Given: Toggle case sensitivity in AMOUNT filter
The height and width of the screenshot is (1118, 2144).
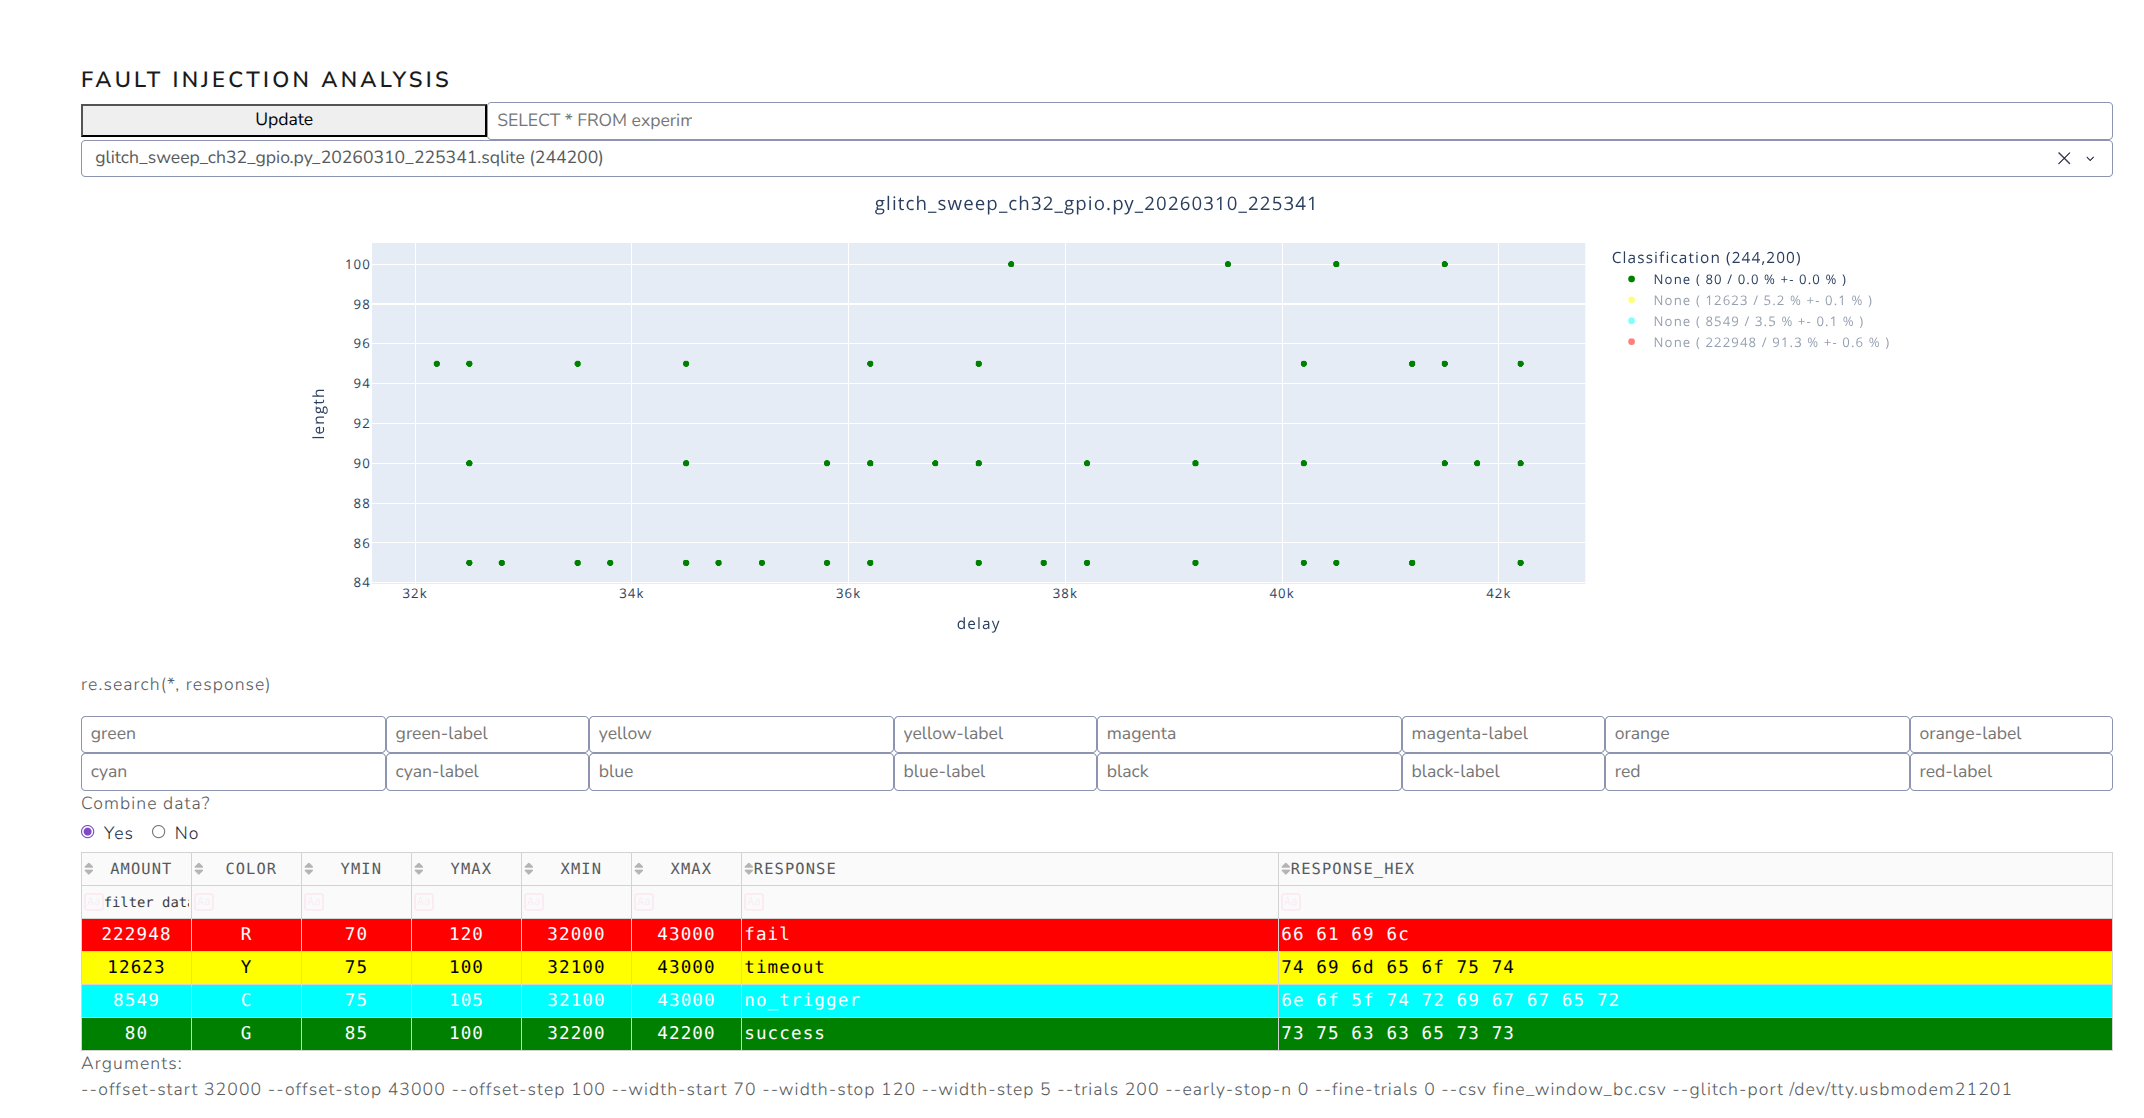Looking at the screenshot, I should click(x=93, y=902).
